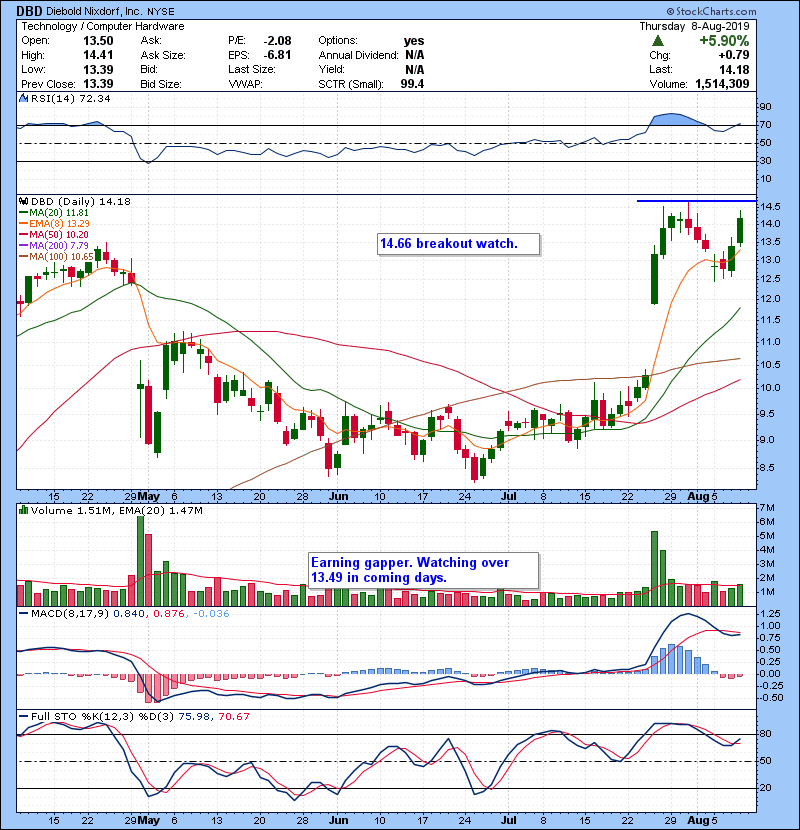Viewport: 800px width, 830px height.
Task: Select the Chg value +0.79
Action: click(x=734, y=55)
